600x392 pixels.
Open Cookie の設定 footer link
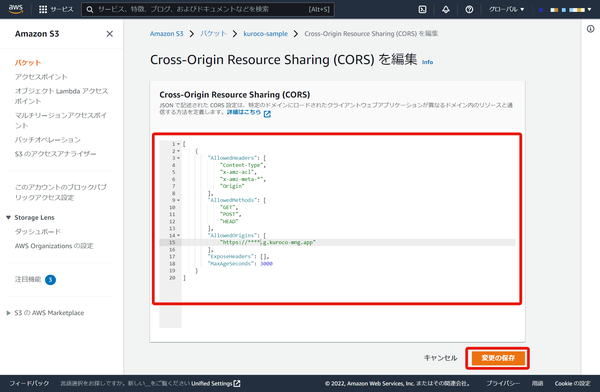(x=572, y=383)
